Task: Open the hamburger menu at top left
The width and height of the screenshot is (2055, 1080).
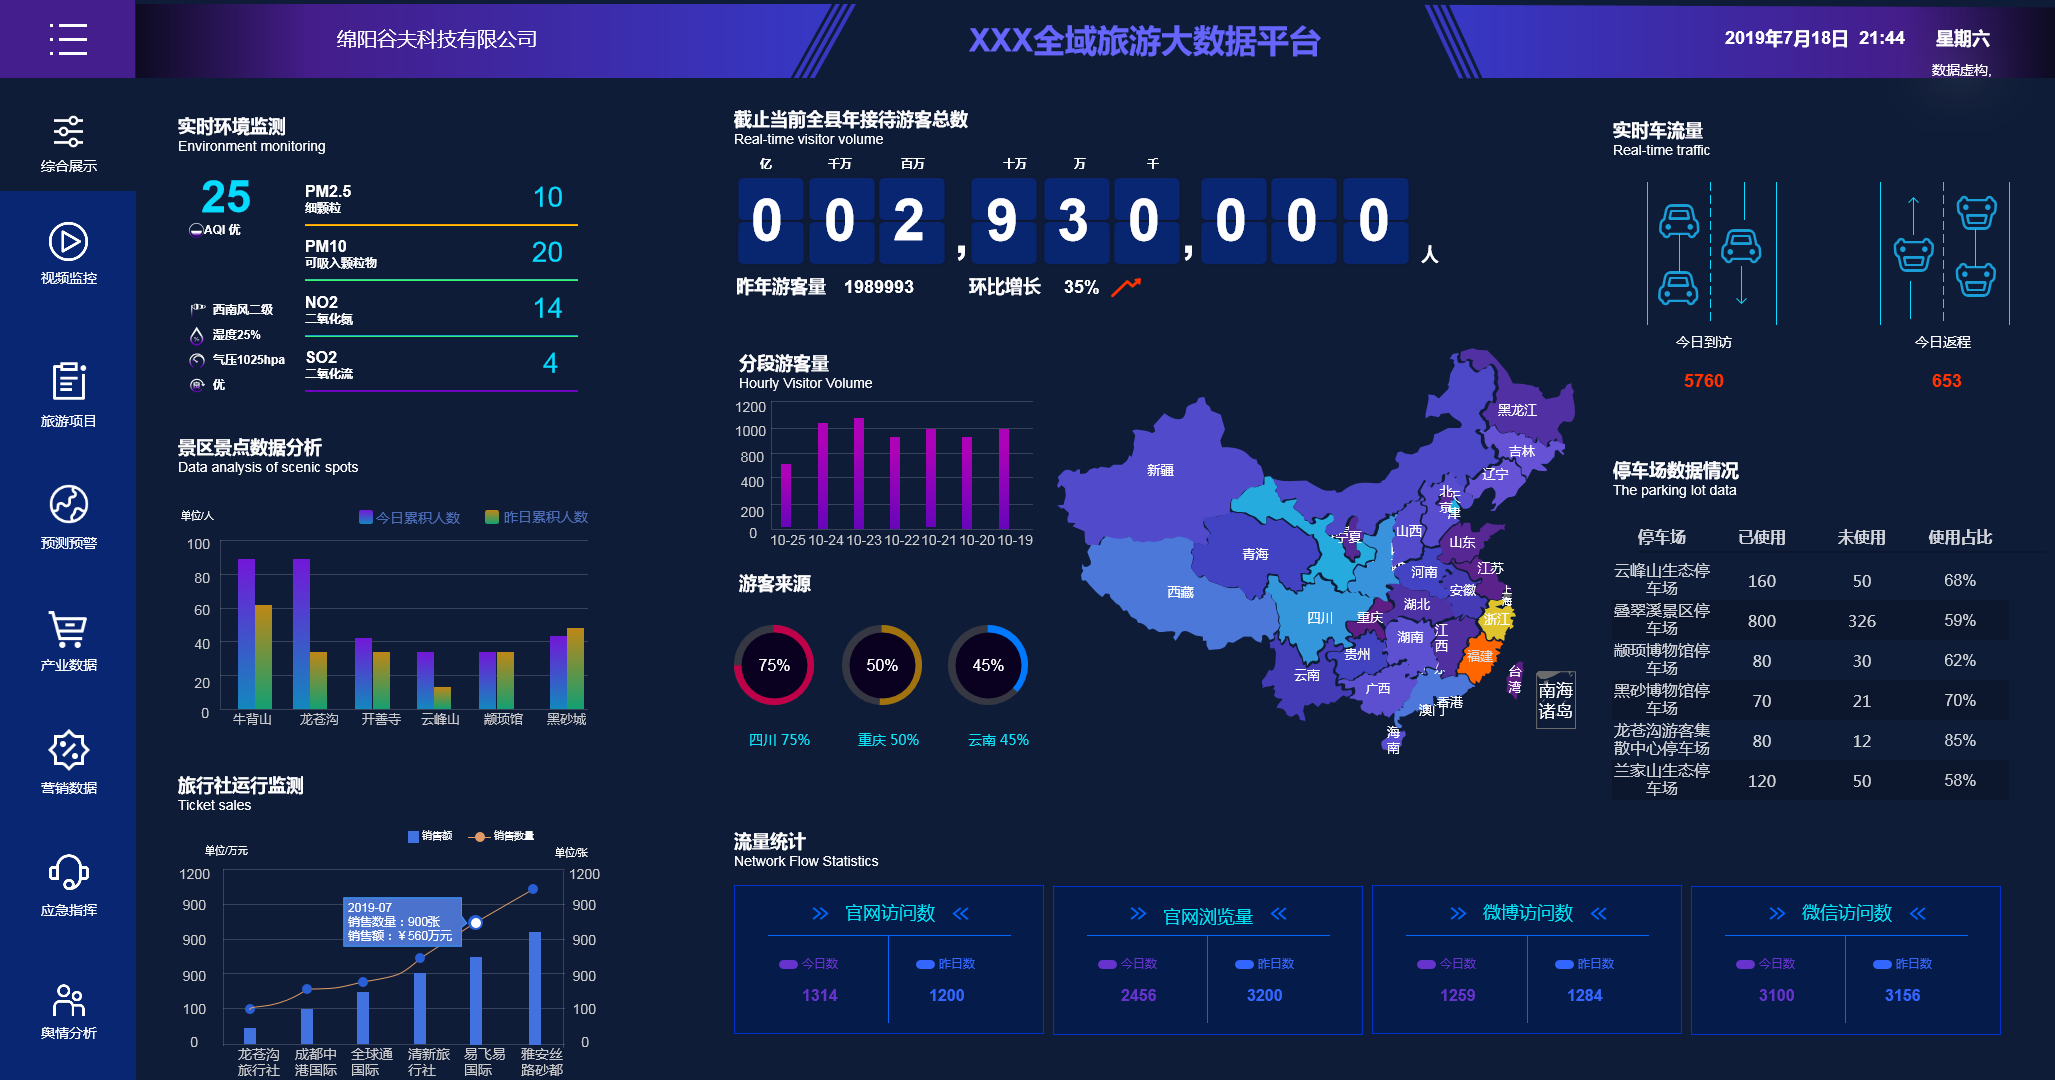Action: pos(67,39)
